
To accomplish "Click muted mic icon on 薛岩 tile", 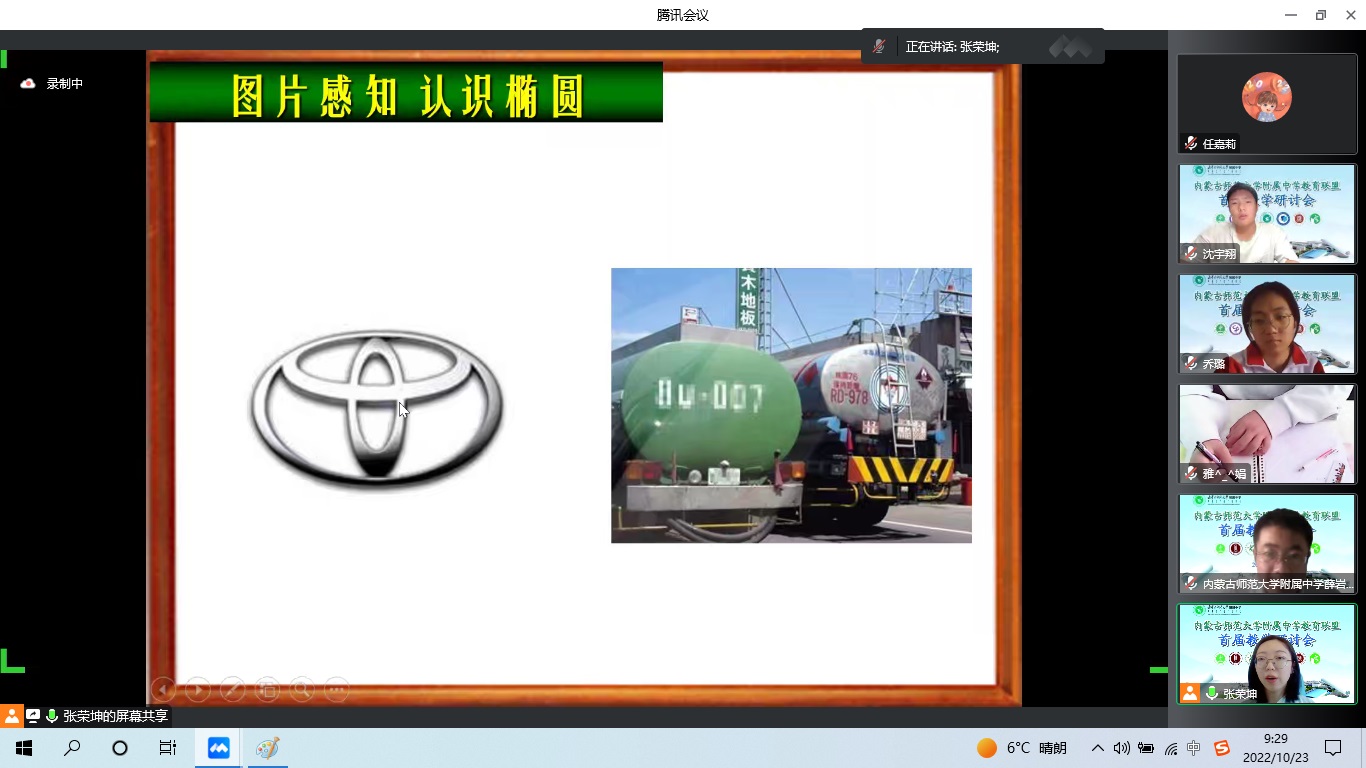I will (1190, 583).
